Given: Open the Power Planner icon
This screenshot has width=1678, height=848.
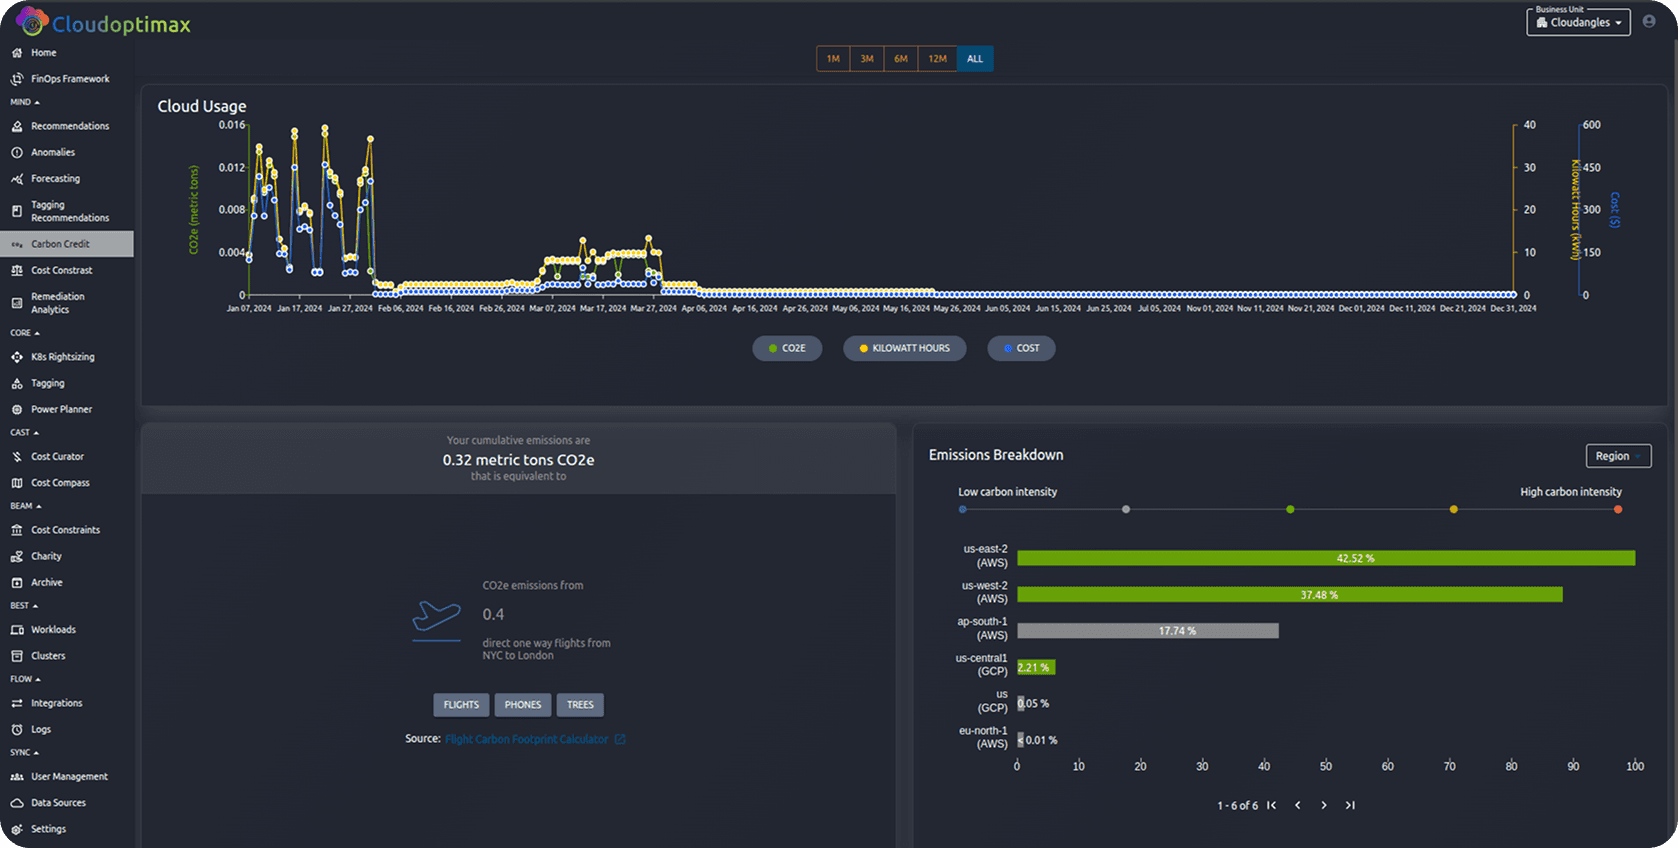Looking at the screenshot, I should tap(17, 410).
